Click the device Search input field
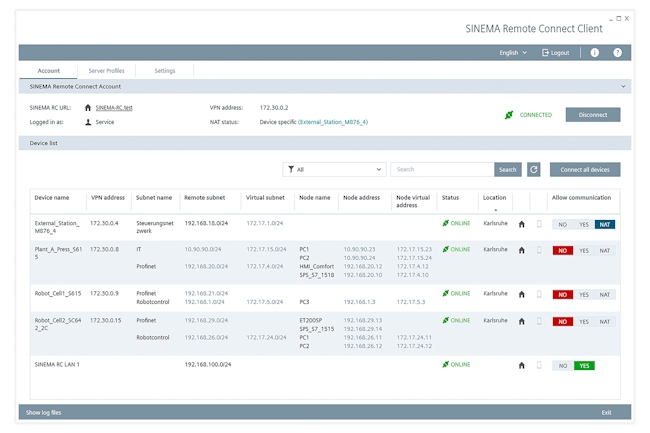This screenshot has height=433, width=650. (x=441, y=170)
